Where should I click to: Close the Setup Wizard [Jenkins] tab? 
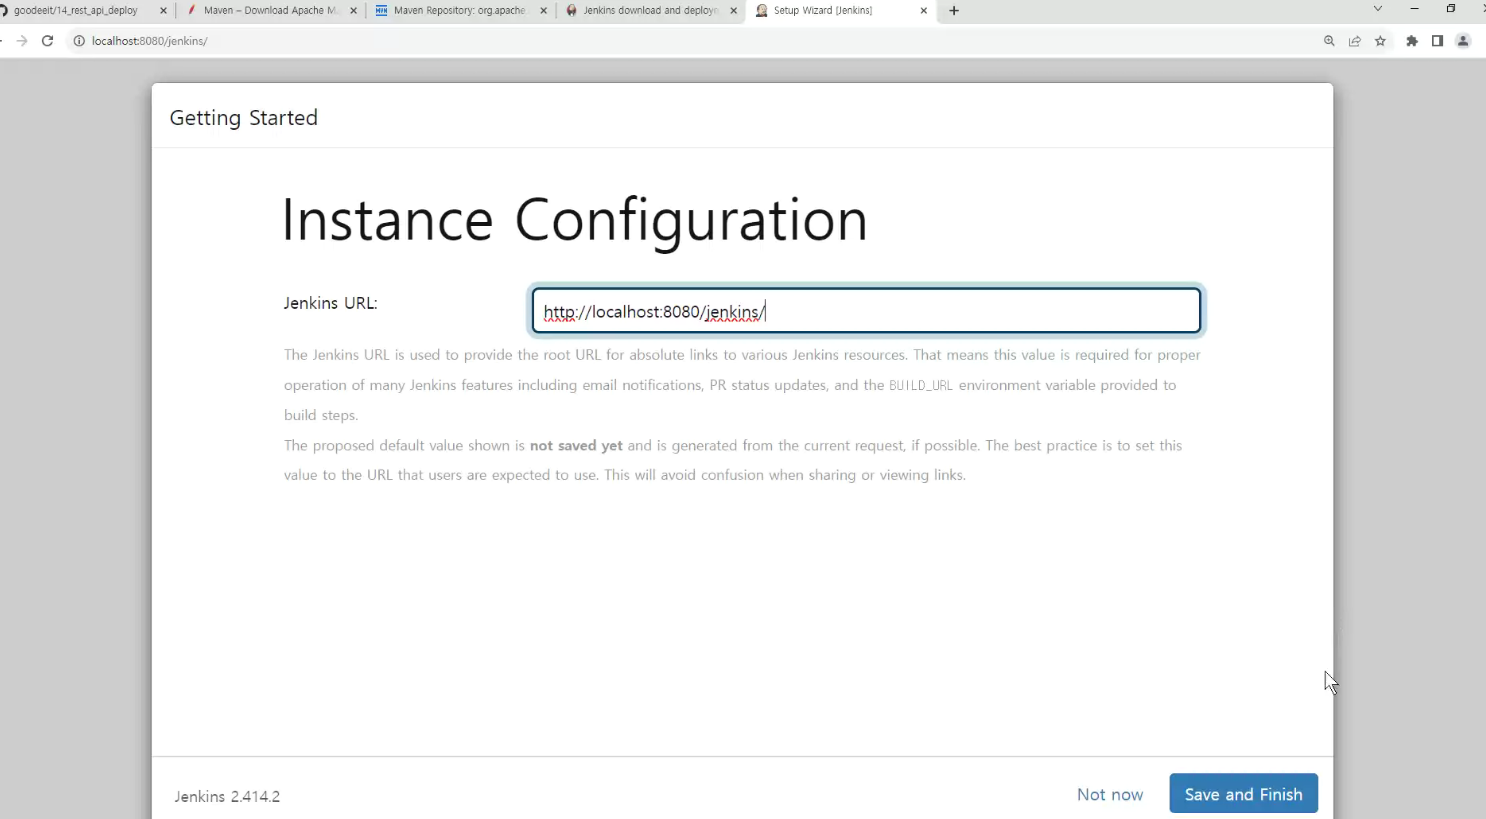[923, 11]
